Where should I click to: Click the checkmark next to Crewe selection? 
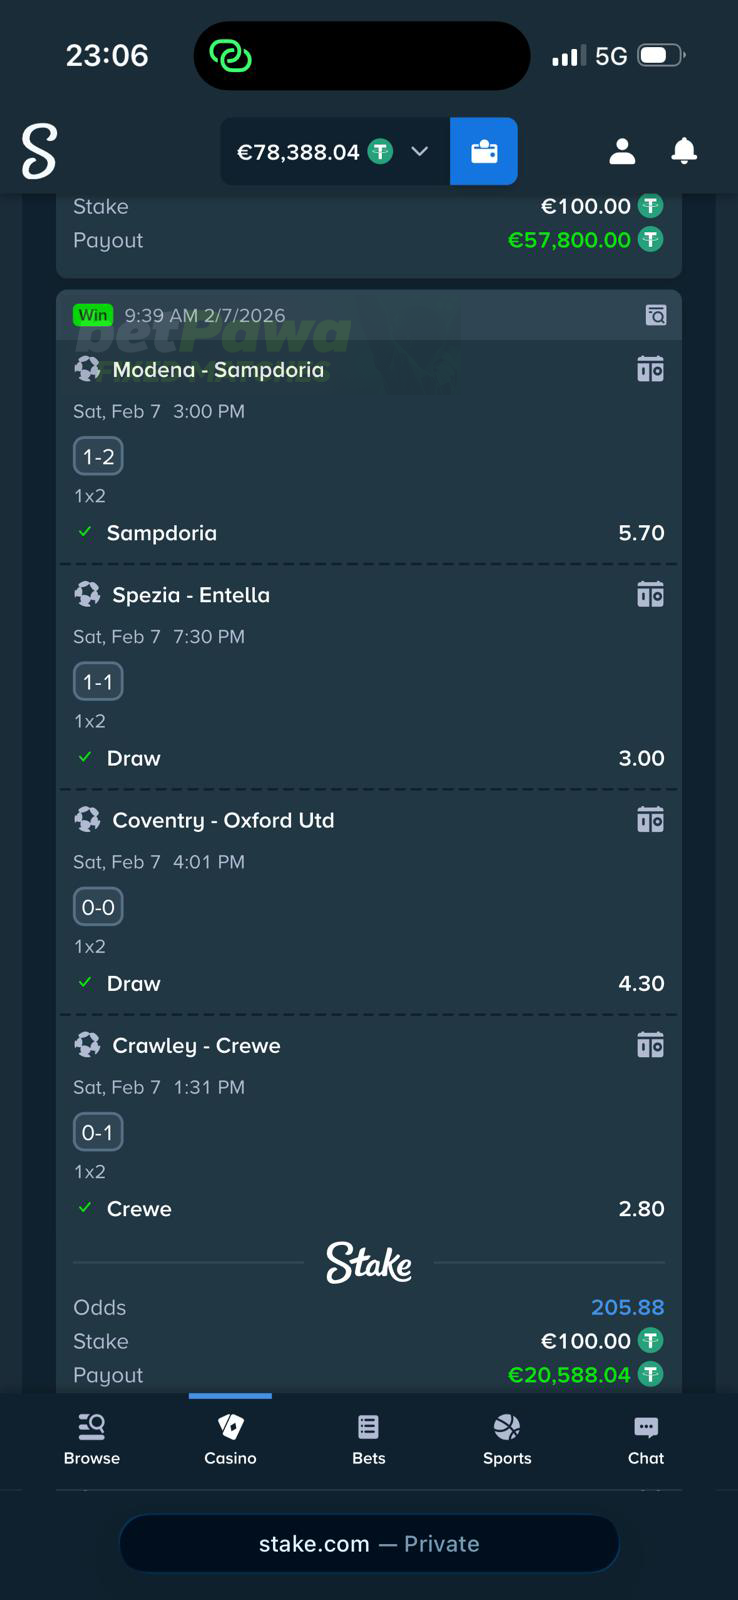pyautogui.click(x=84, y=1207)
